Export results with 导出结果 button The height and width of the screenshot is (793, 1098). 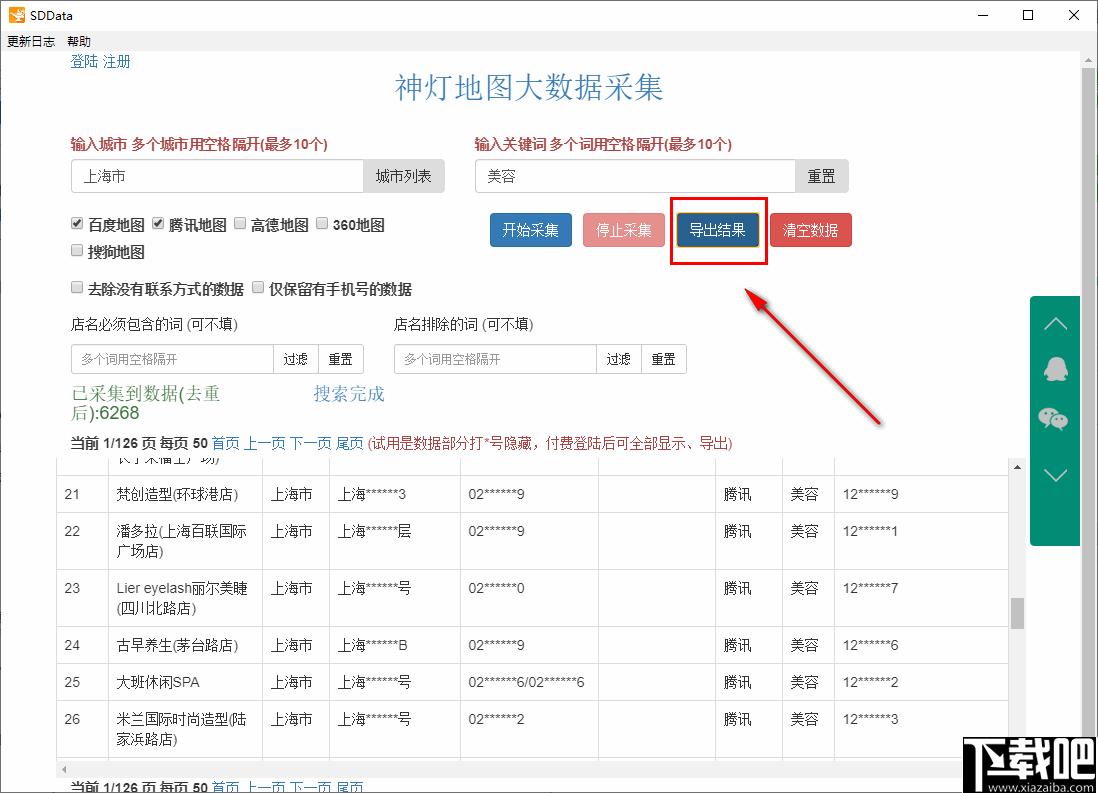[718, 230]
